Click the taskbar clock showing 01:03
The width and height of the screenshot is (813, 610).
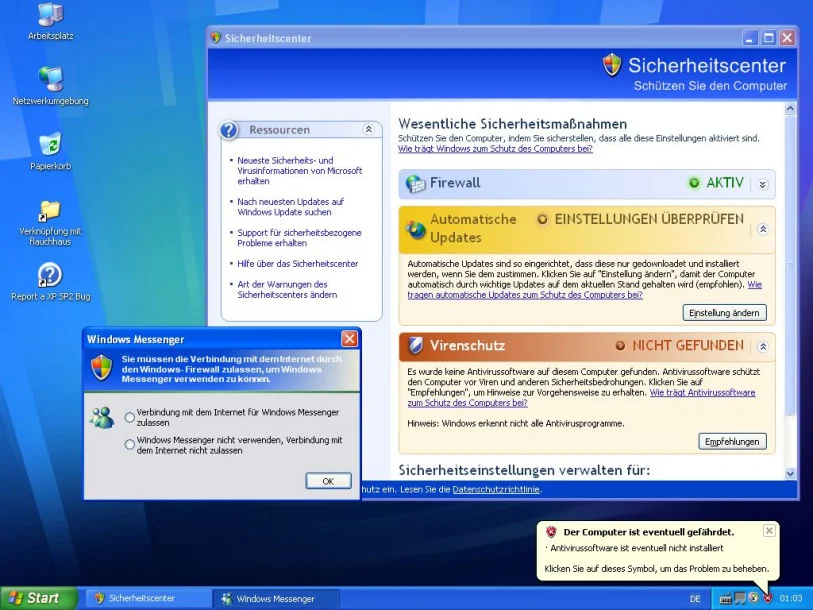[x=791, y=599]
